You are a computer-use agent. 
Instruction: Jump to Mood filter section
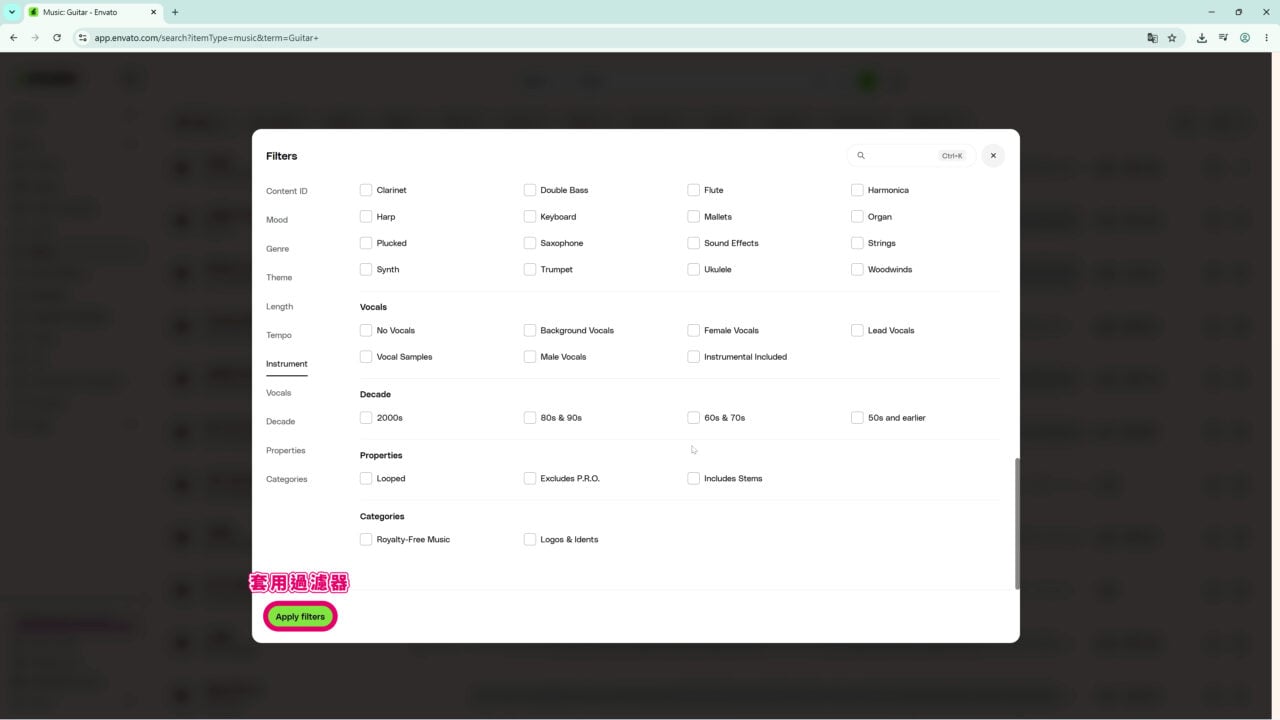[x=277, y=220]
